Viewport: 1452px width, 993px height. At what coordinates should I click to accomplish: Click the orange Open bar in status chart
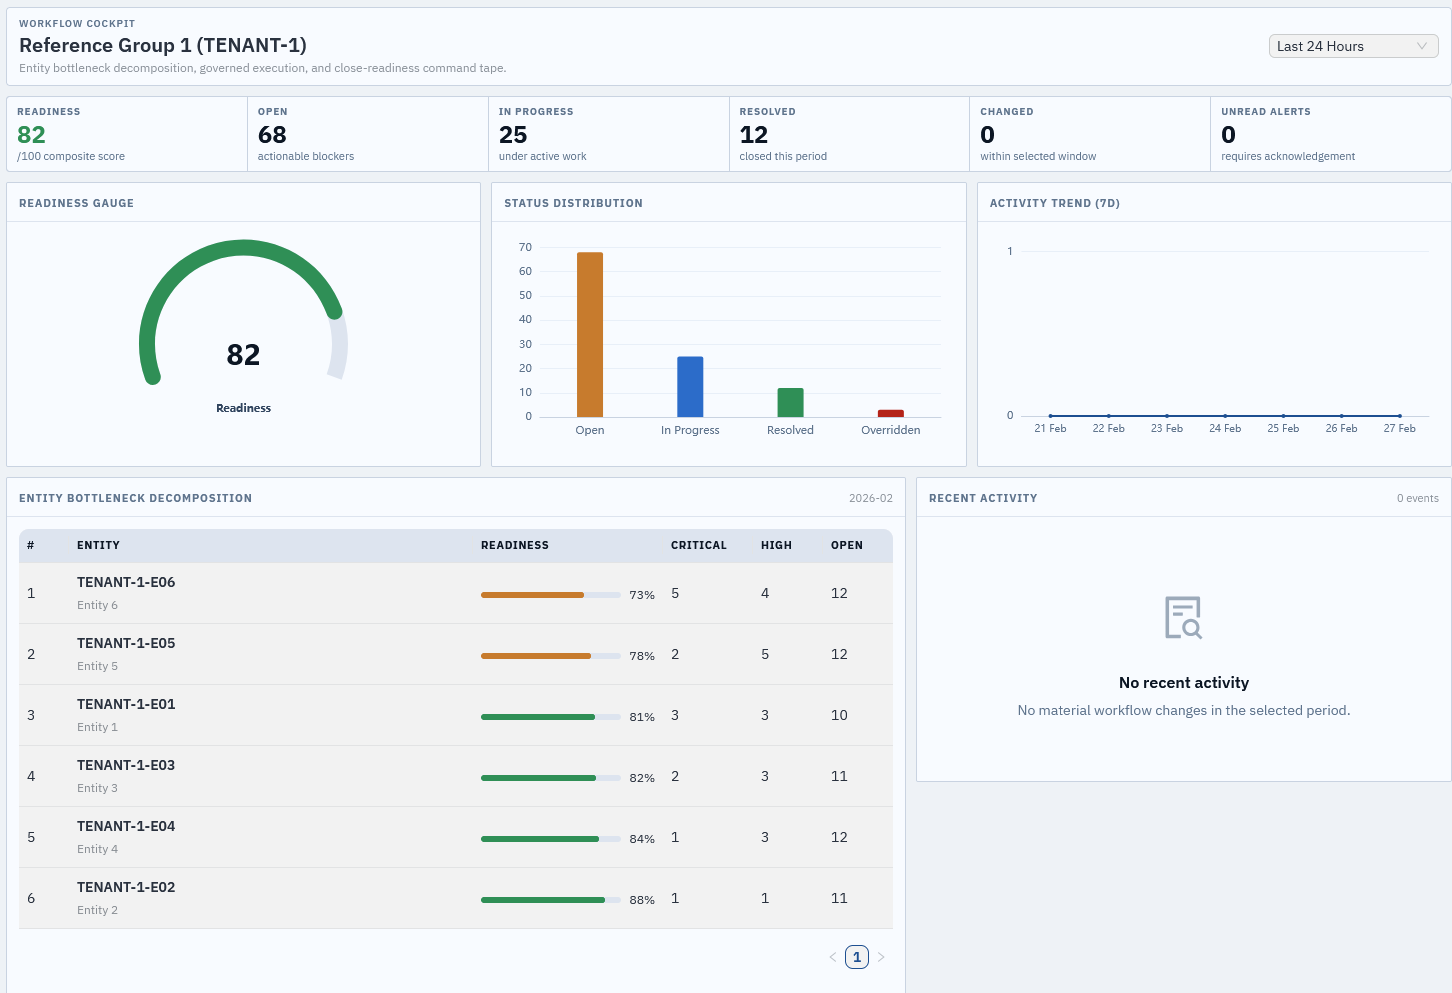click(x=590, y=334)
